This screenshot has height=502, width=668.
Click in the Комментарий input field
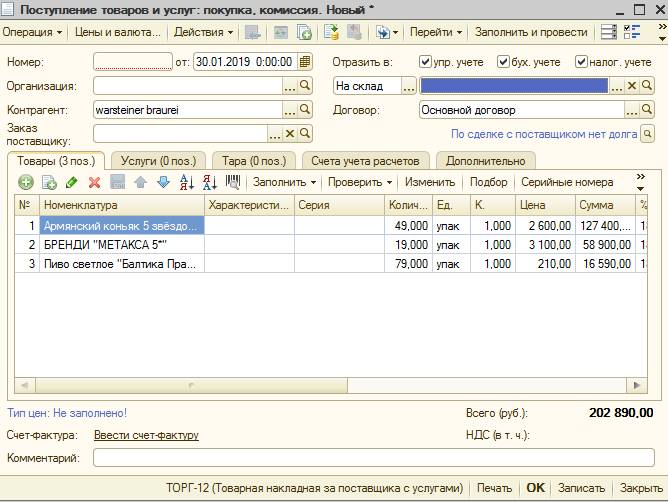[x=374, y=458]
